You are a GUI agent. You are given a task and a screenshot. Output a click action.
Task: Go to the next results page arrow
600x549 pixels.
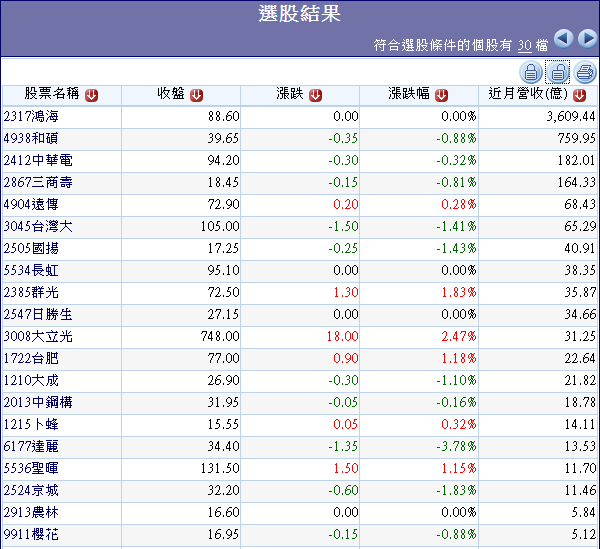(587, 39)
